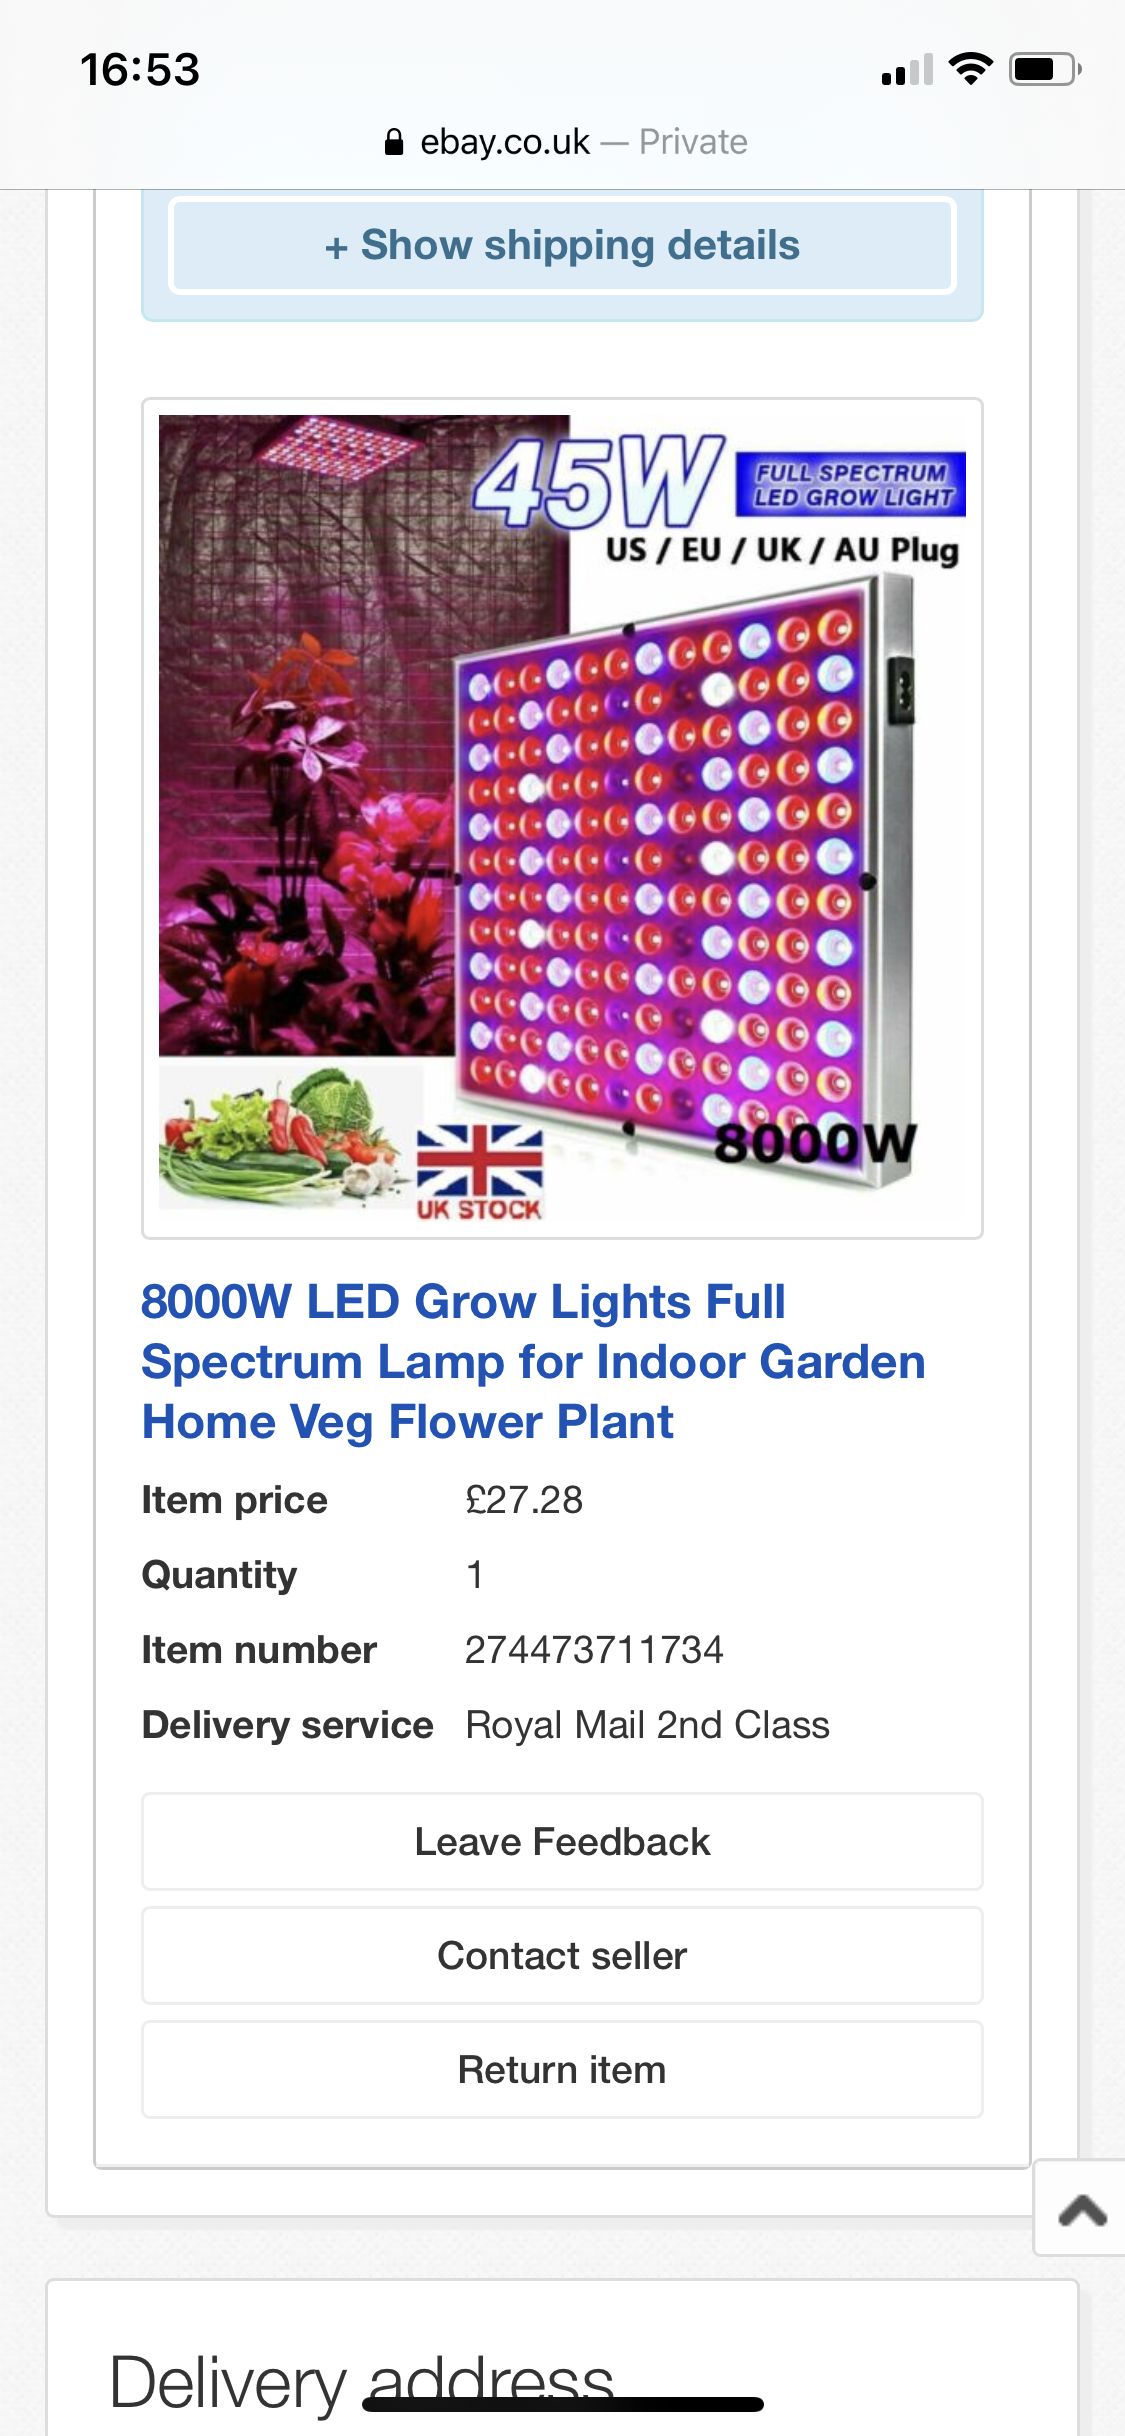
Task: Tap the Wi-Fi status icon
Action: coord(970,69)
